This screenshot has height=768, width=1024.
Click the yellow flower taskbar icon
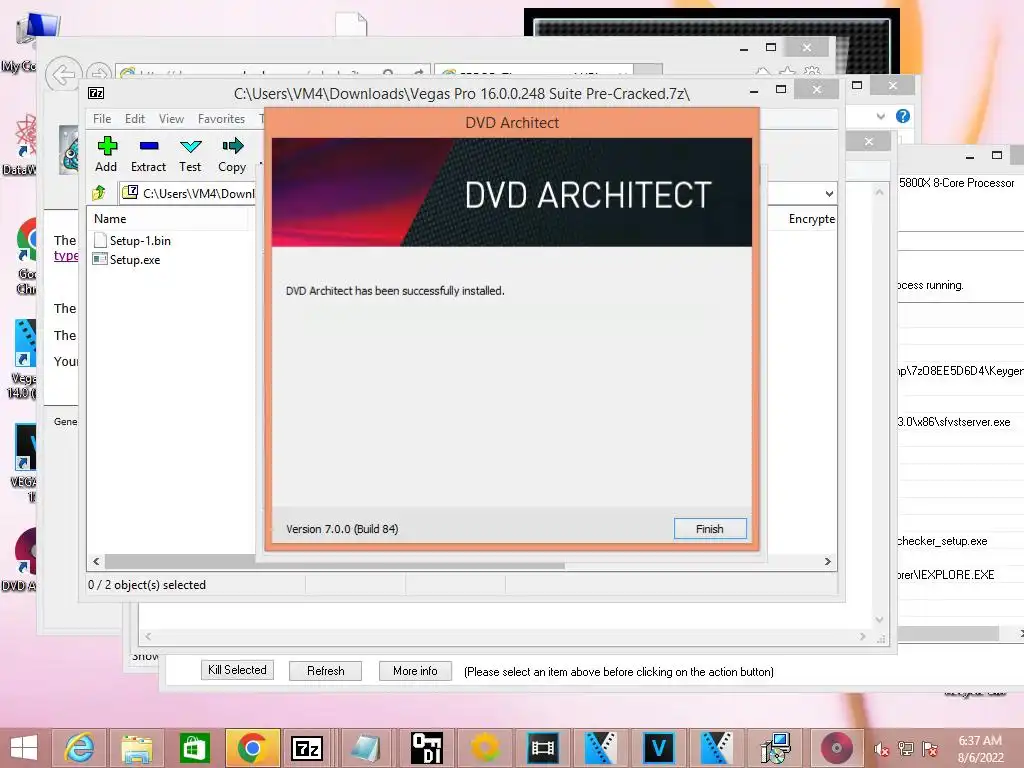tap(485, 748)
